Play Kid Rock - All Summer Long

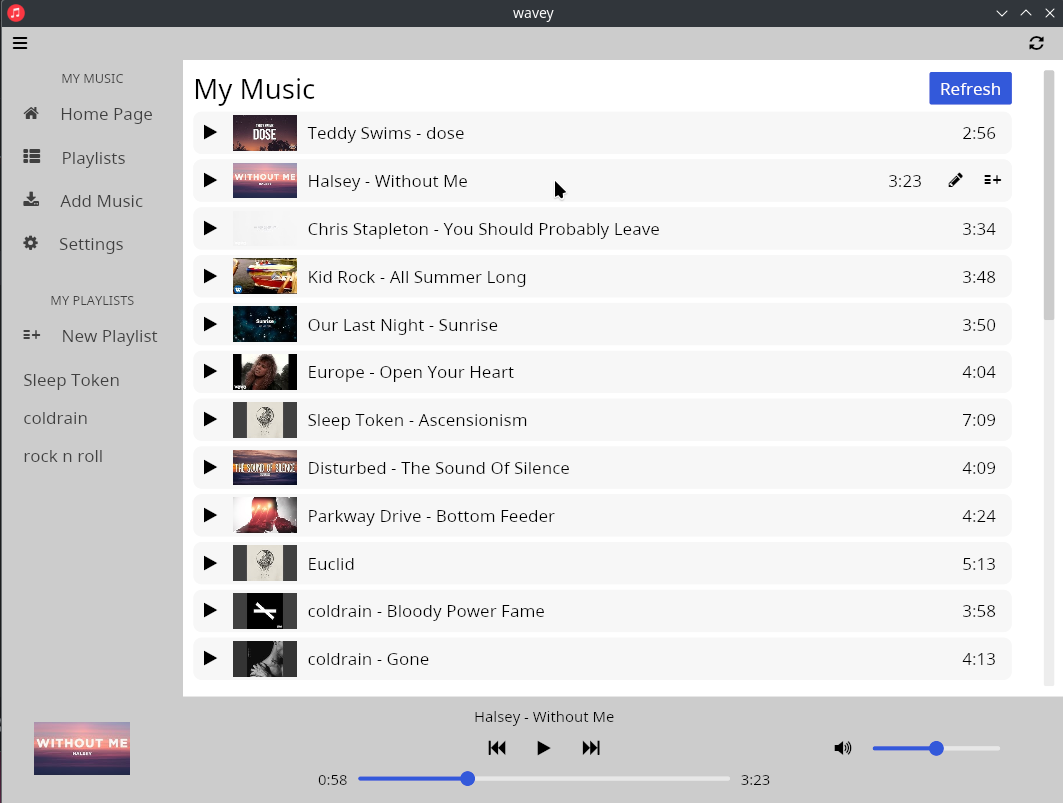210,276
